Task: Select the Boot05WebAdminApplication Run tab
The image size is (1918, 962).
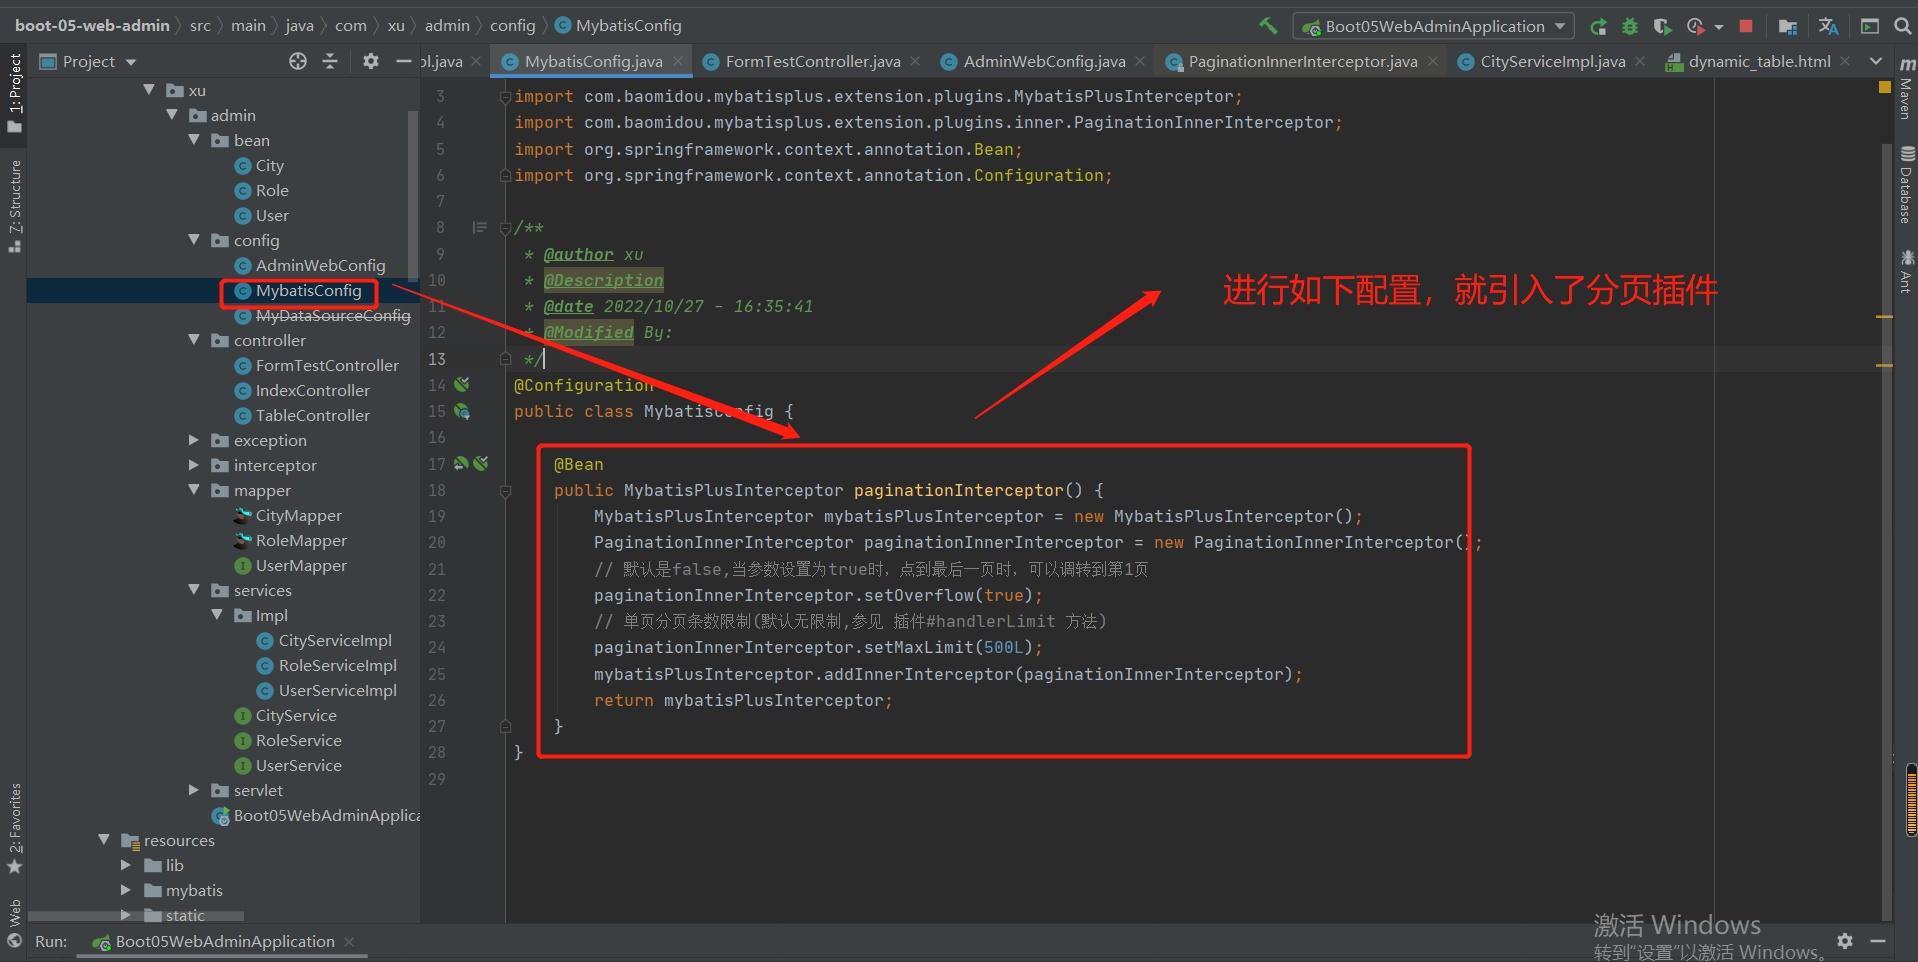Action: 225,942
